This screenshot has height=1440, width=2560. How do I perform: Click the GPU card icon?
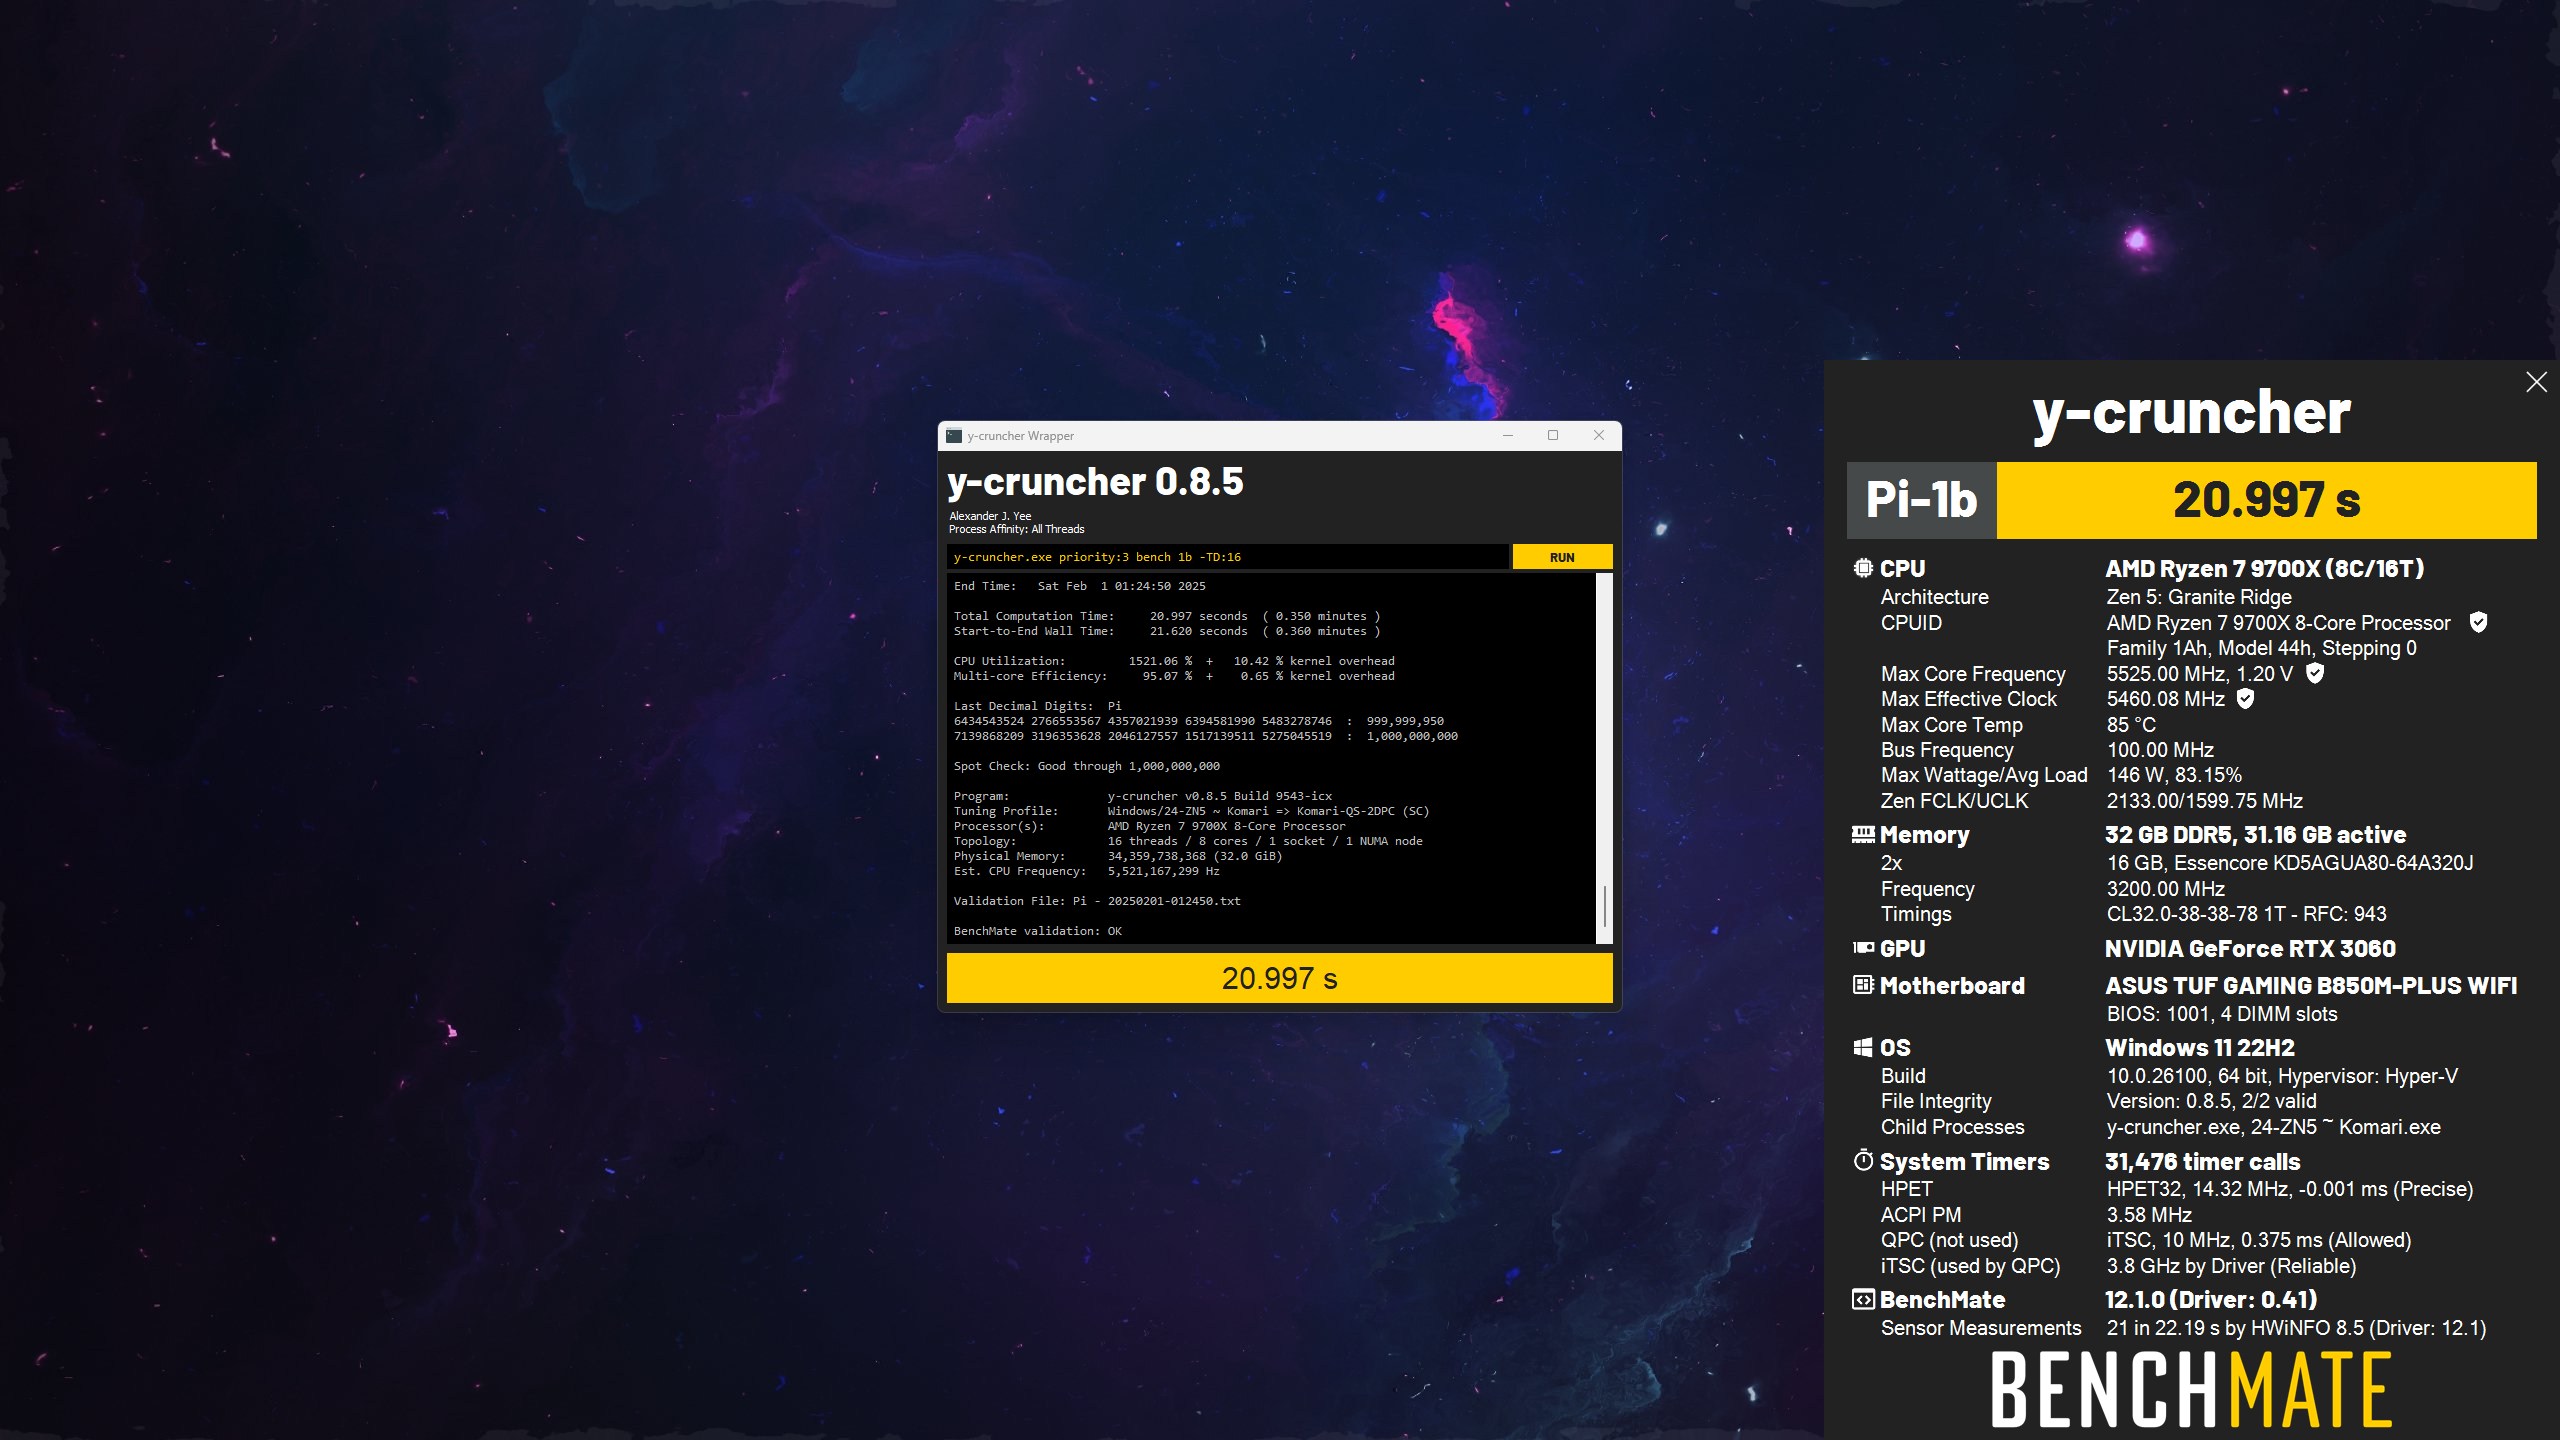(x=1863, y=948)
